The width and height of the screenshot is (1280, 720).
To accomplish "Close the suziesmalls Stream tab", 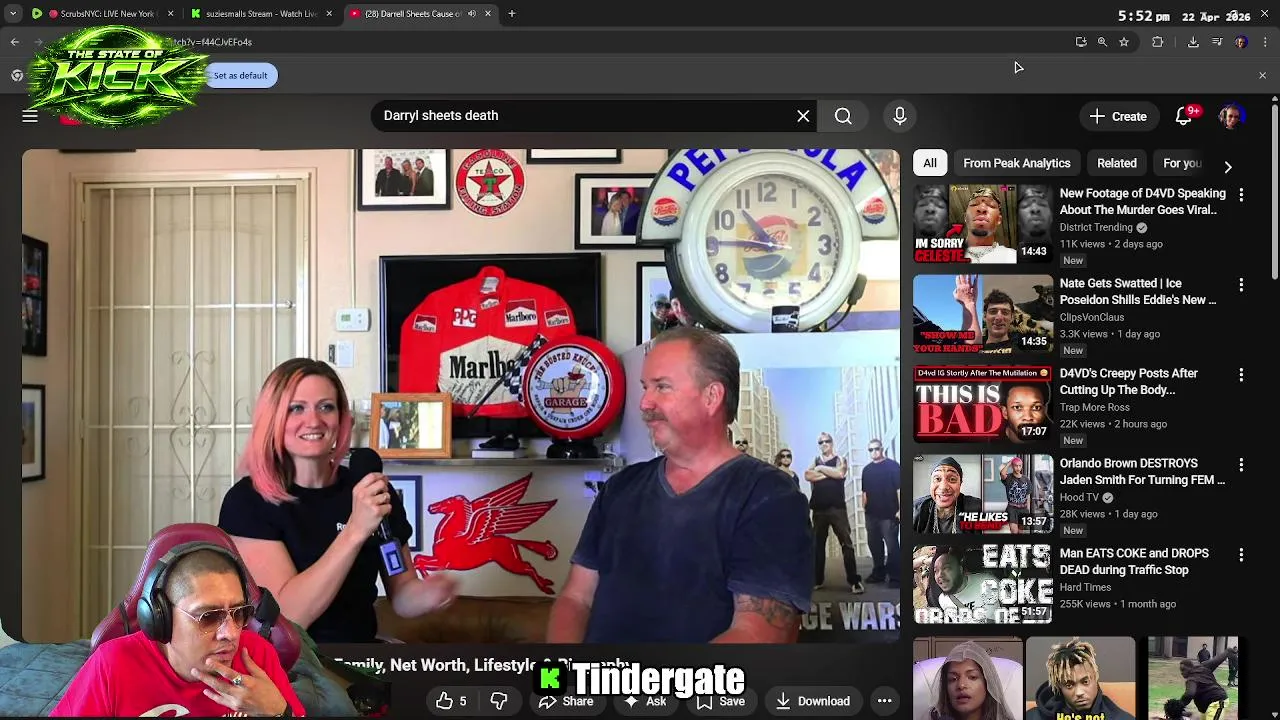I will tap(329, 14).
